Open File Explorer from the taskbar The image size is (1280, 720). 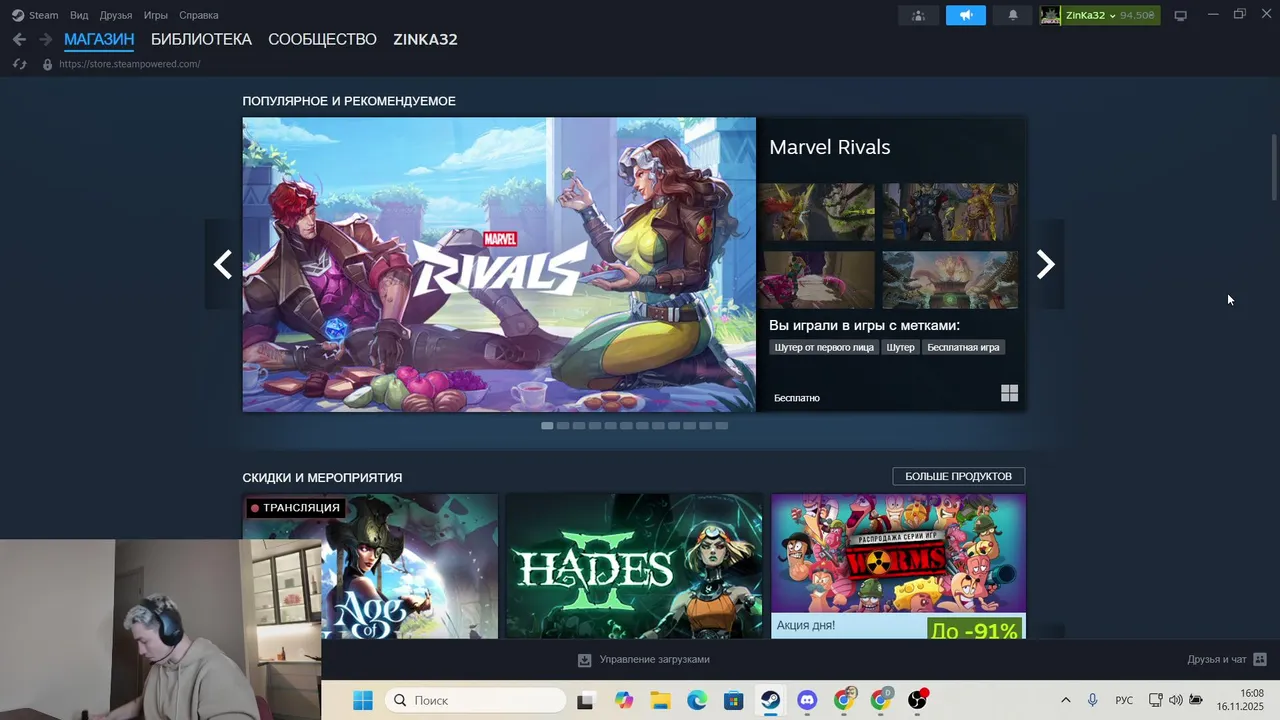tap(660, 700)
